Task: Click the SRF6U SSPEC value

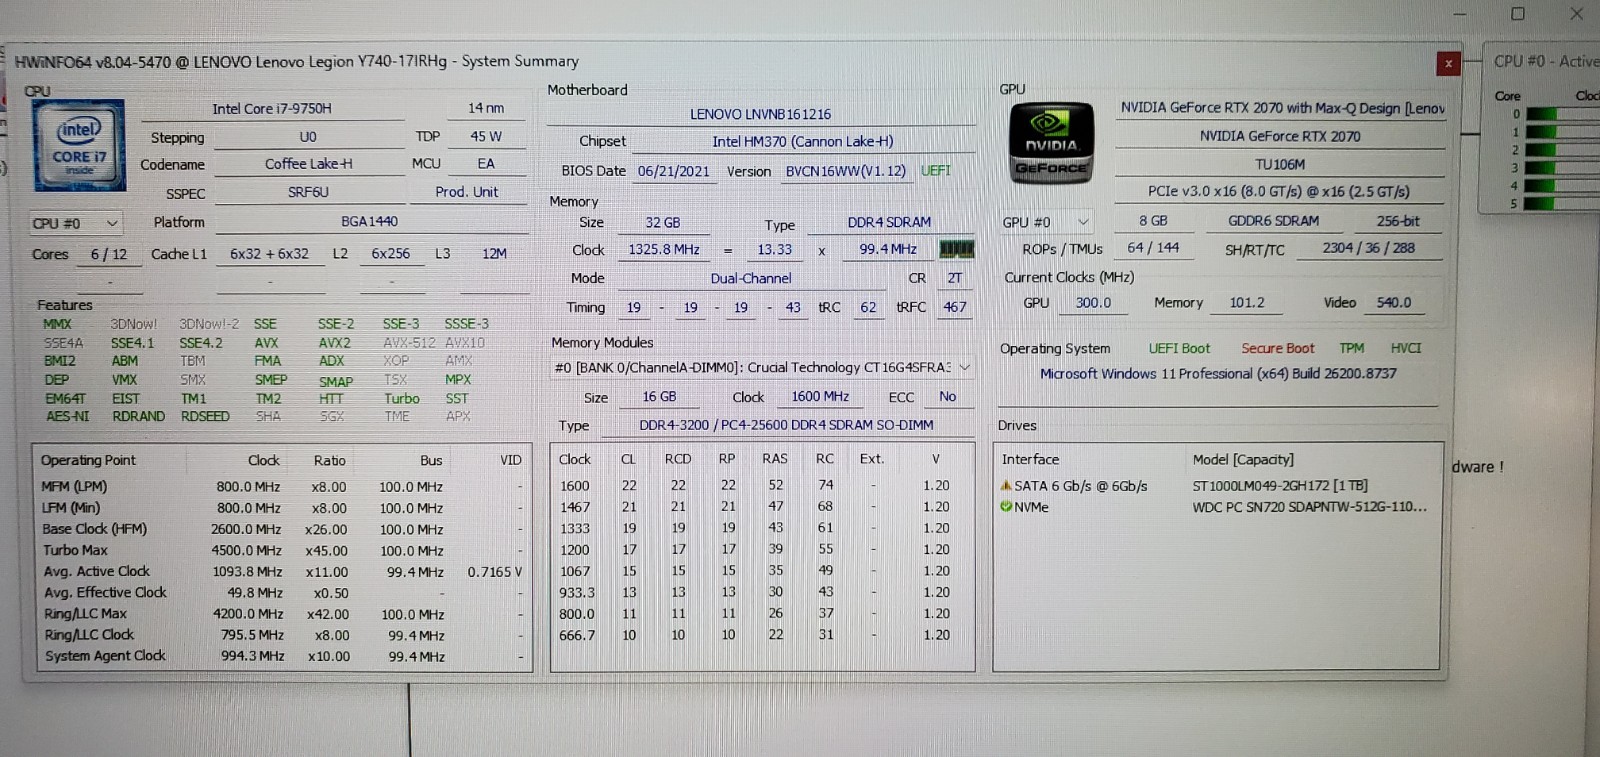Action: point(308,192)
